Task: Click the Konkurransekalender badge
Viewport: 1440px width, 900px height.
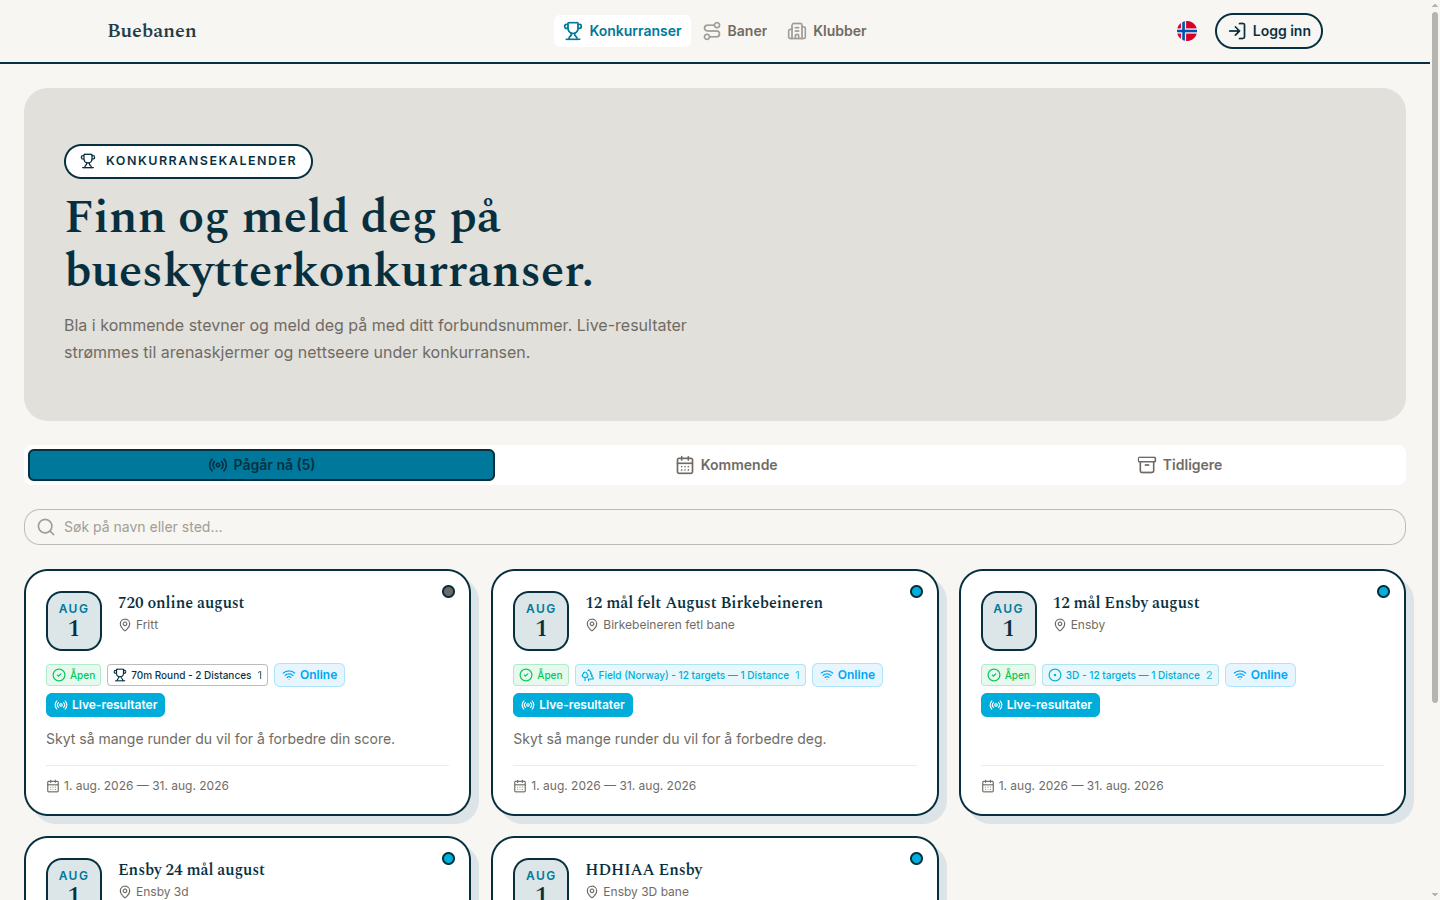Action: [188, 161]
